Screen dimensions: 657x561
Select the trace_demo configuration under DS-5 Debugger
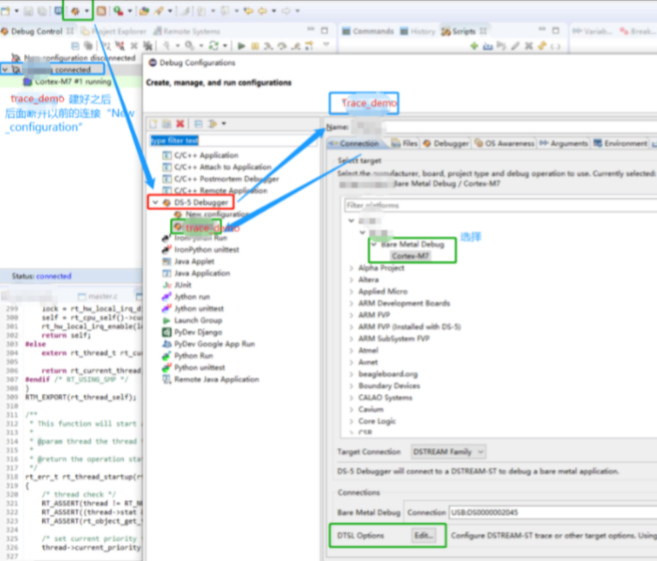(202, 227)
